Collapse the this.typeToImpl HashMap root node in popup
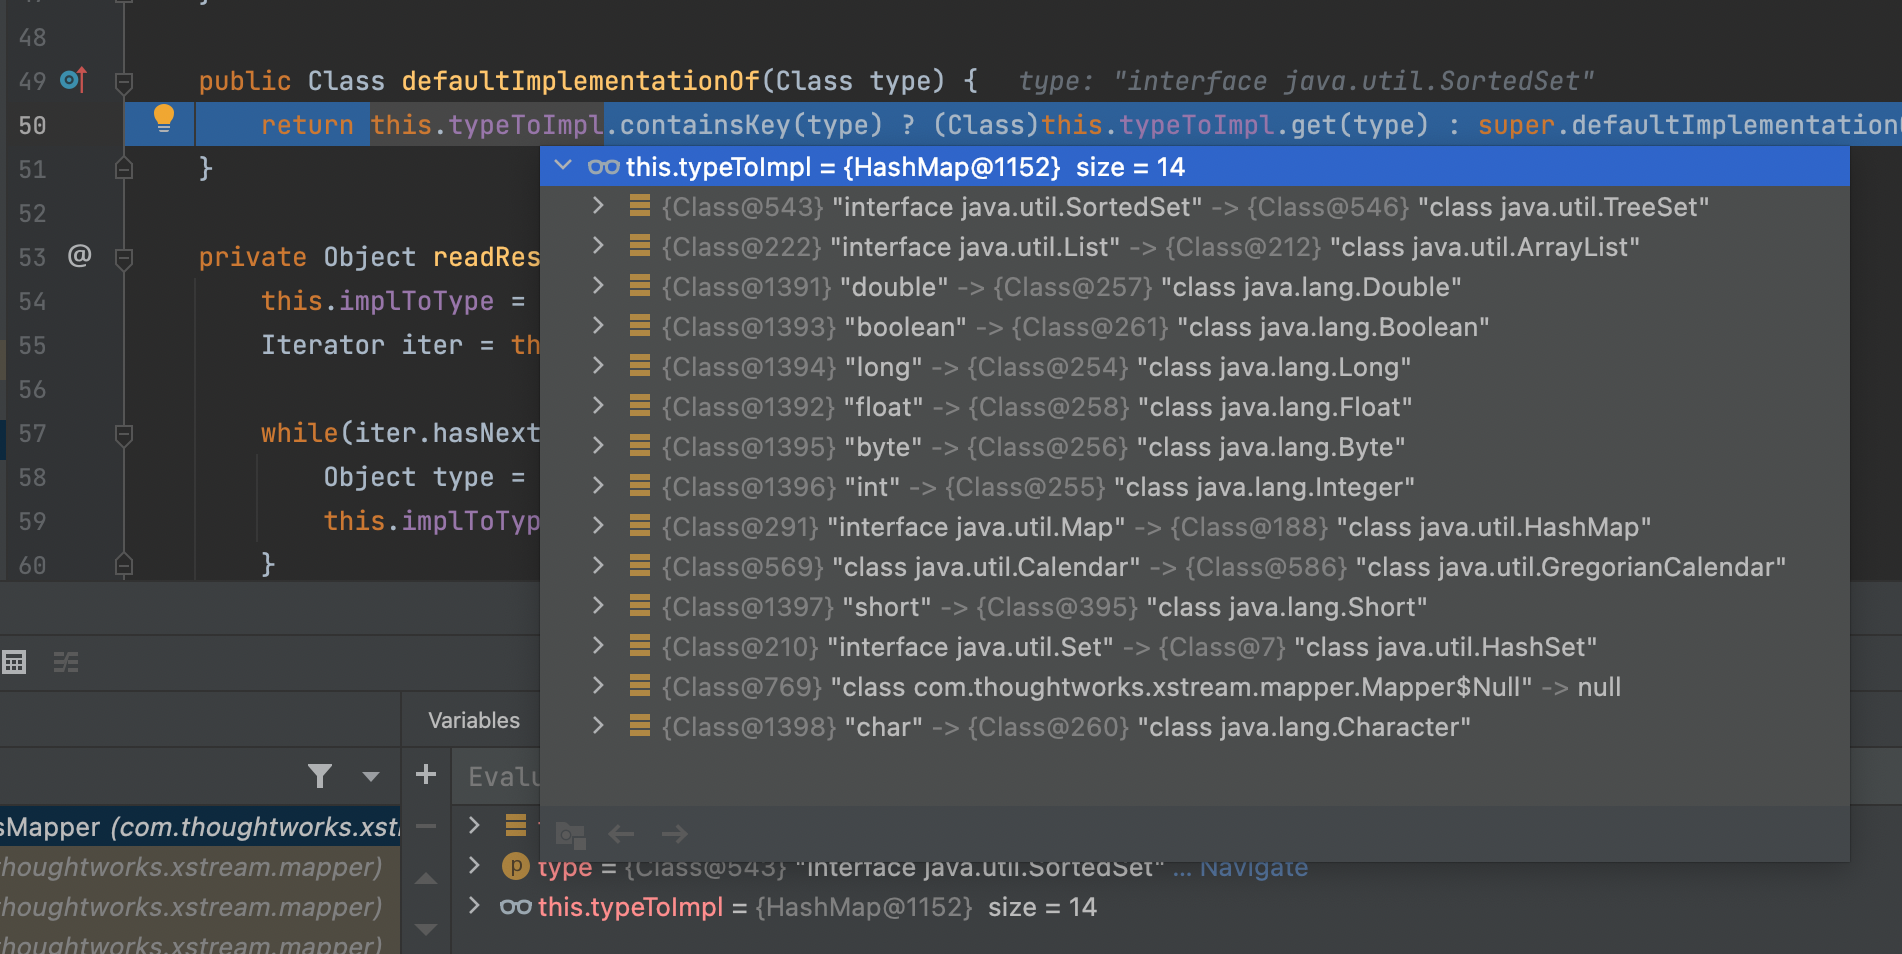This screenshot has width=1902, height=954. coord(563,166)
